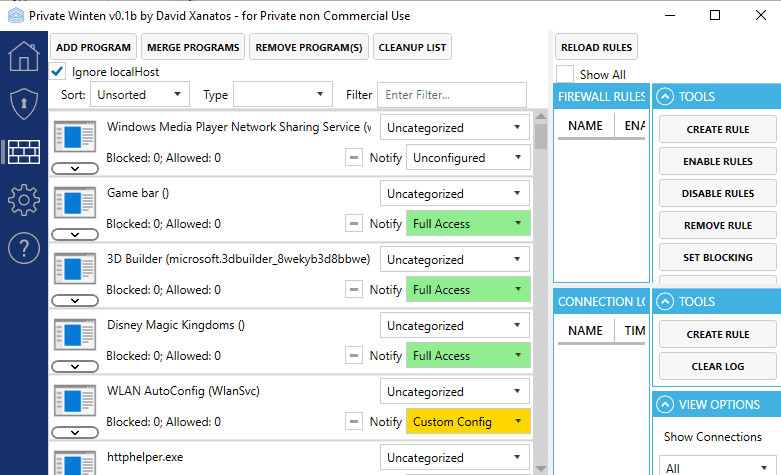Click the ADD PROGRAM button
Screen dimensions: 781x475
pos(93,47)
